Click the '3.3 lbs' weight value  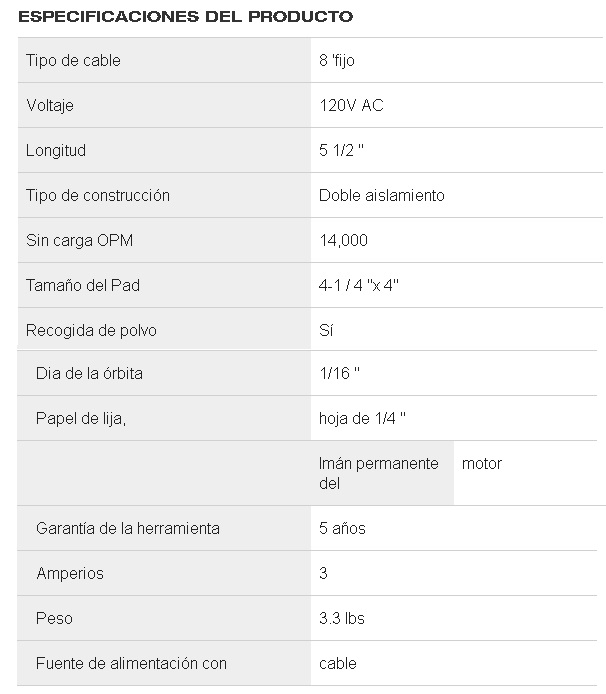[x=342, y=619]
